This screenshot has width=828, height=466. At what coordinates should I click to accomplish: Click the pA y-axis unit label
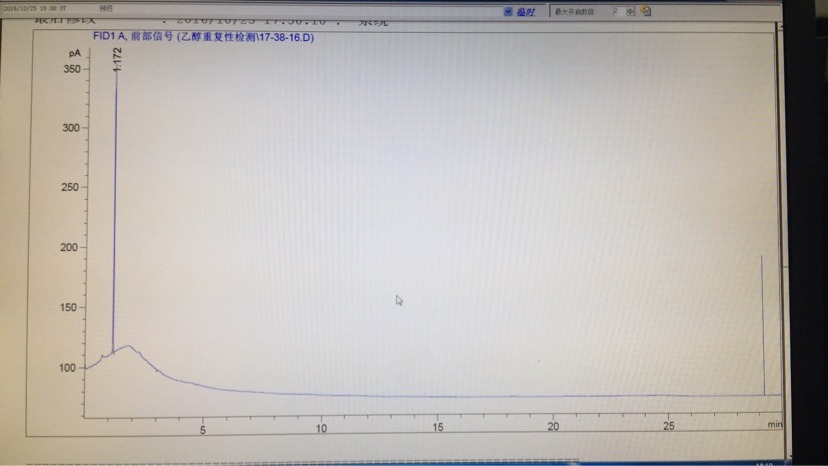coord(74,53)
